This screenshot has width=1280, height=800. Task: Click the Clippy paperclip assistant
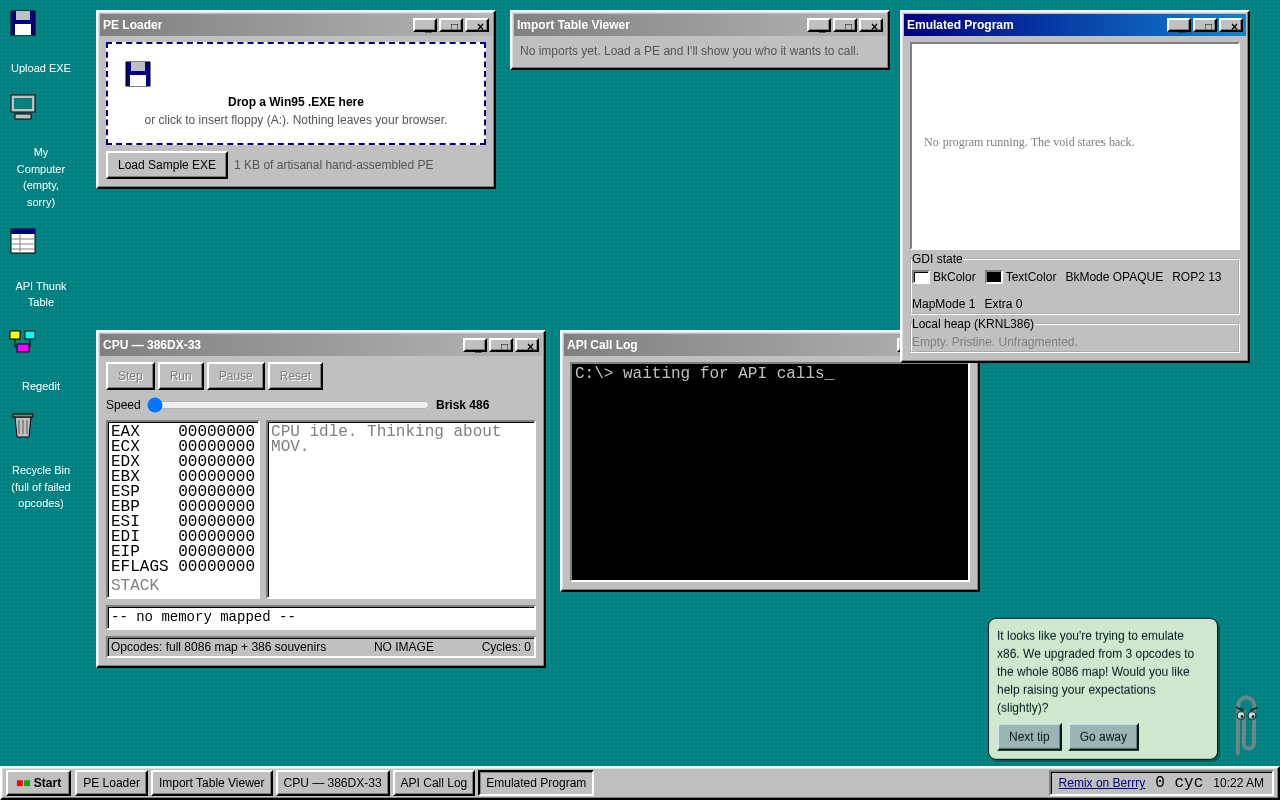pos(1245,725)
